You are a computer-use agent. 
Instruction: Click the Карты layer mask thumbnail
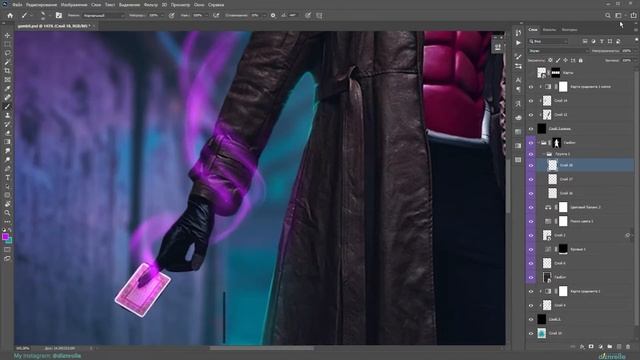click(x=556, y=73)
